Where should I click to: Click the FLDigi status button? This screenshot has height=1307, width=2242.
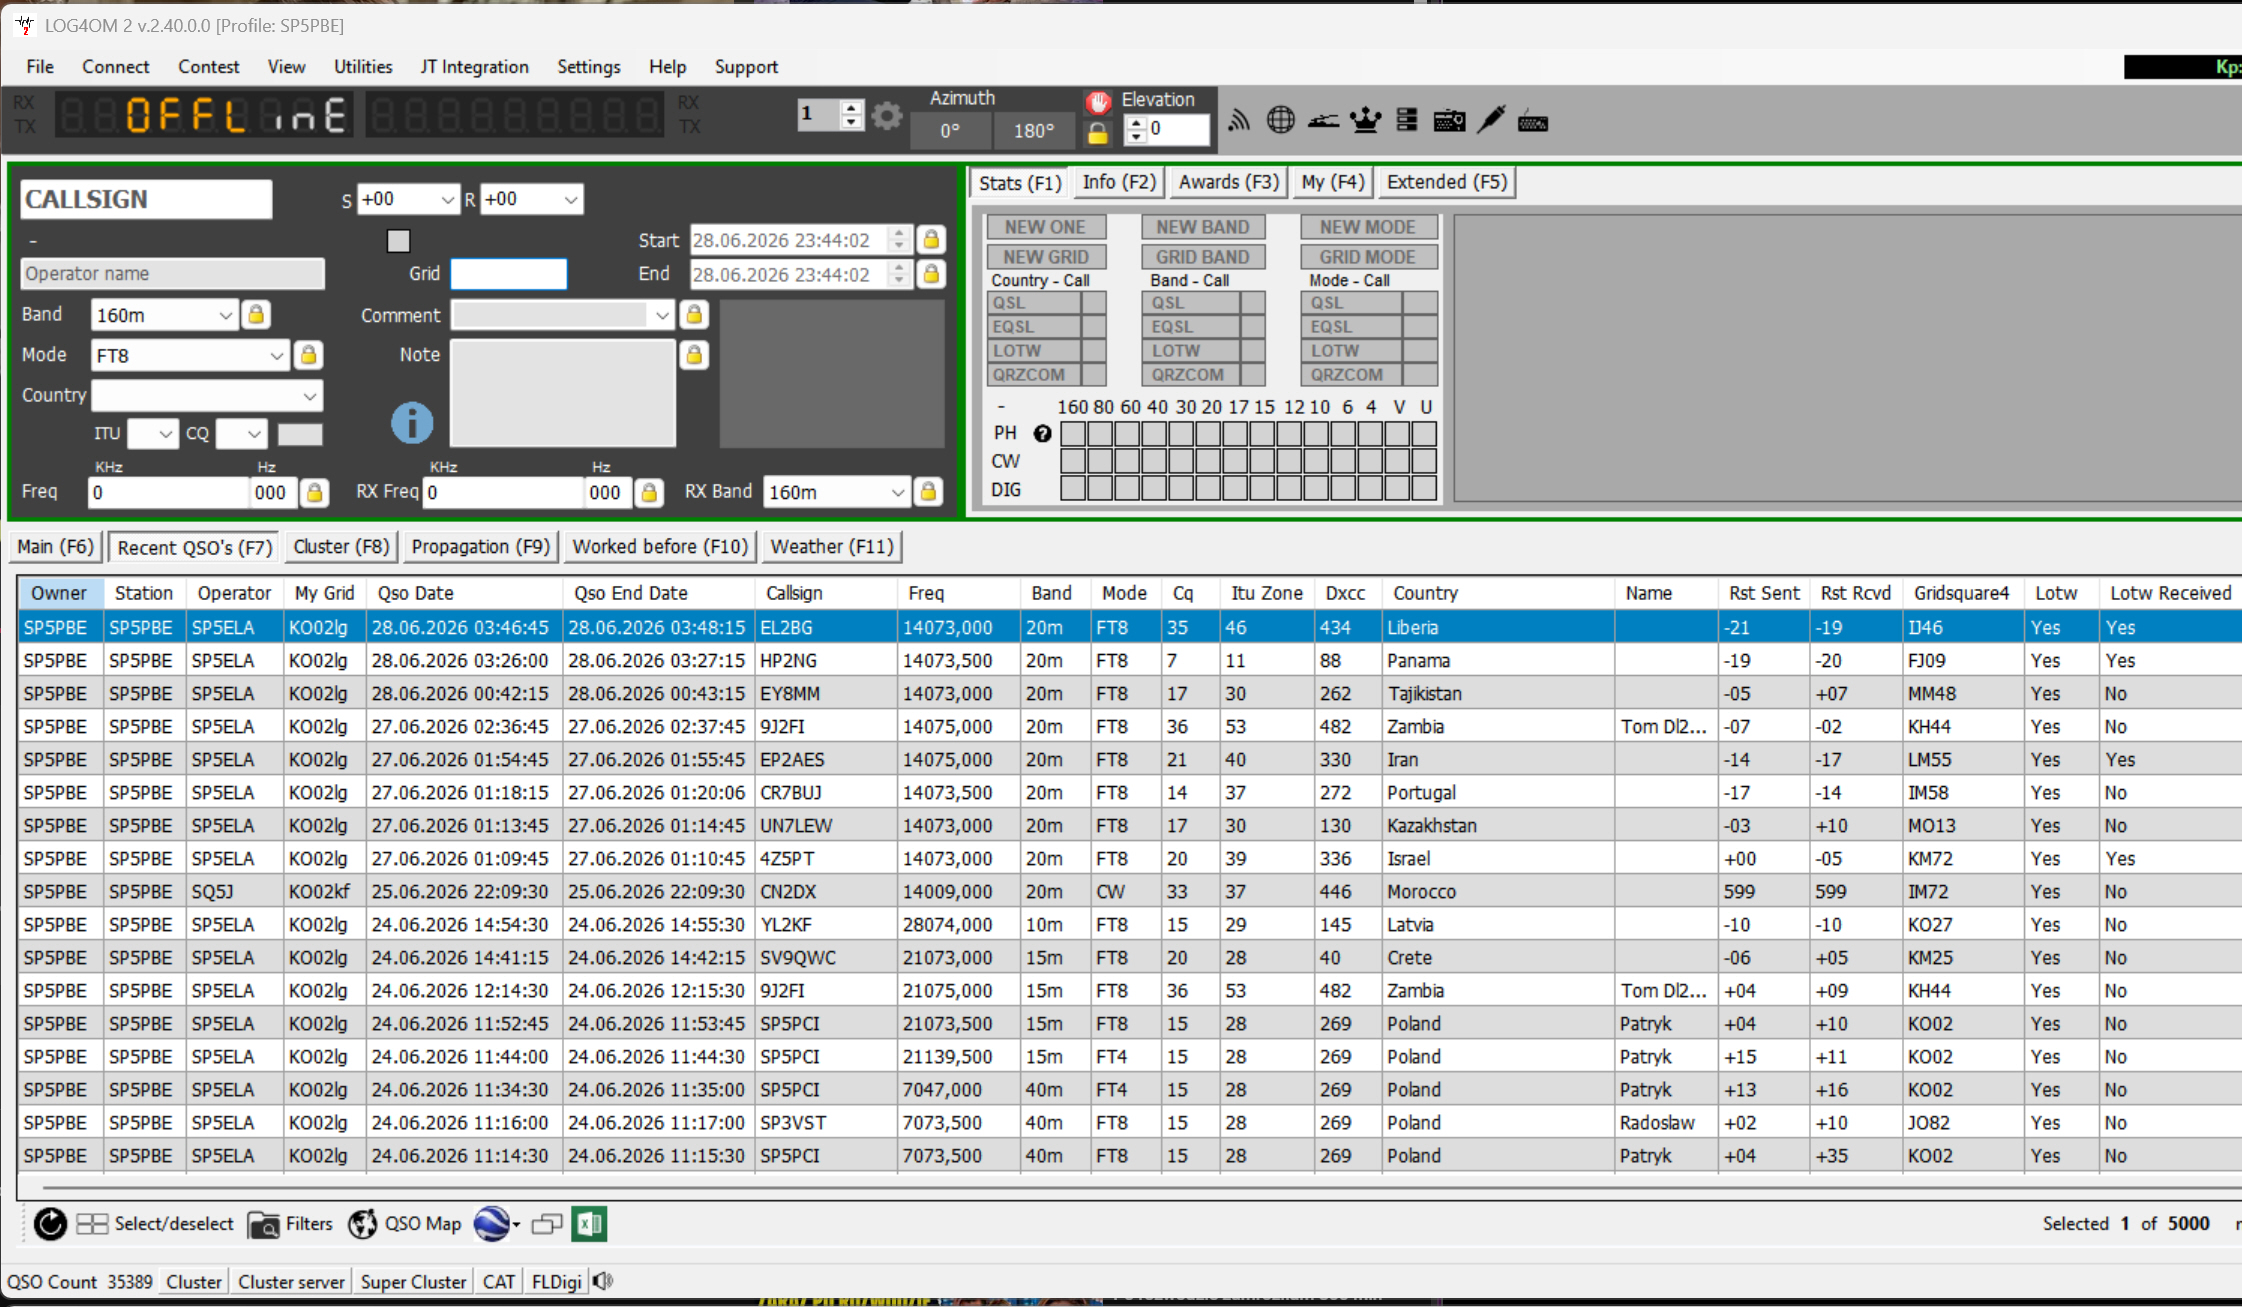(x=556, y=1282)
